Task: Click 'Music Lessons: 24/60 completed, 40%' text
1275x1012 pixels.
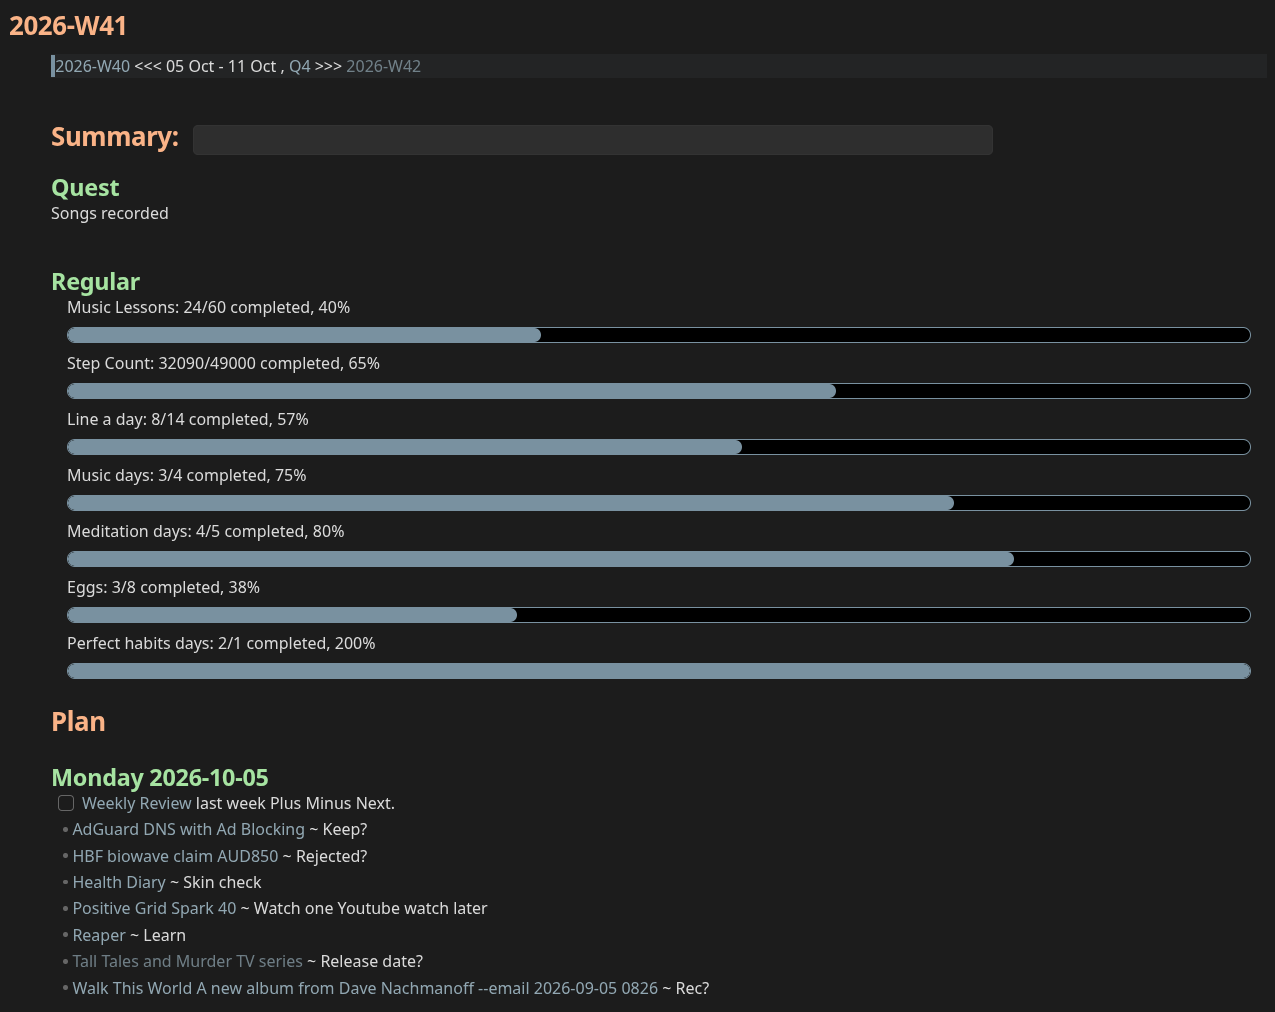Action: click(208, 307)
